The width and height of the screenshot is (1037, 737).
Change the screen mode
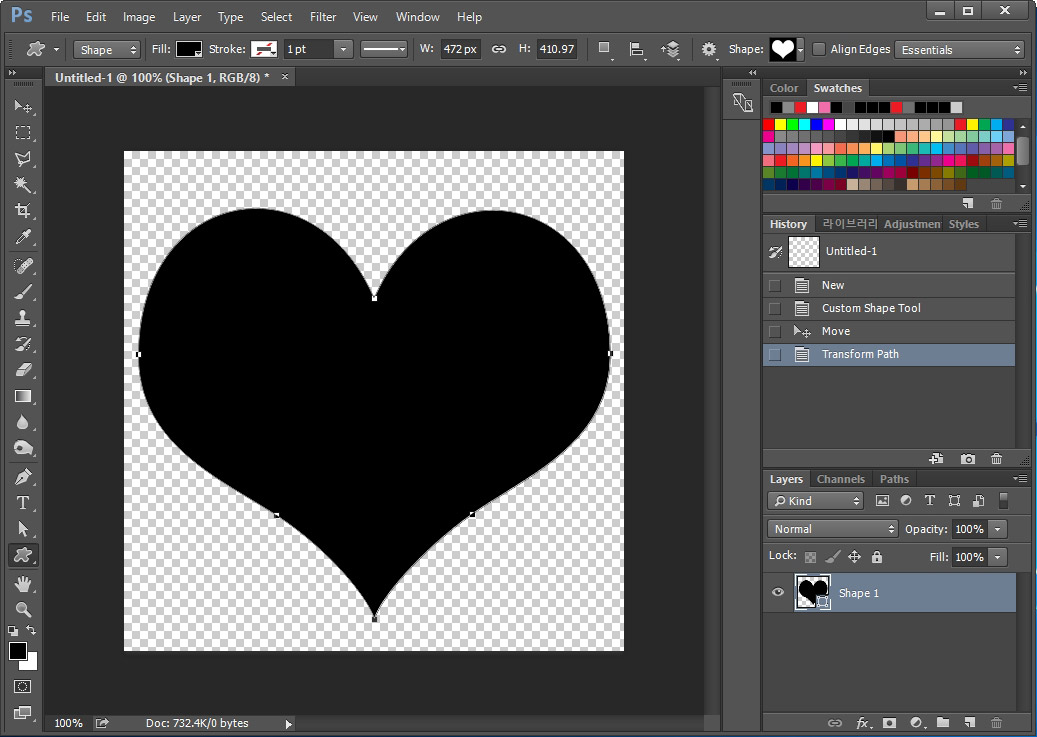pyautogui.click(x=22, y=713)
